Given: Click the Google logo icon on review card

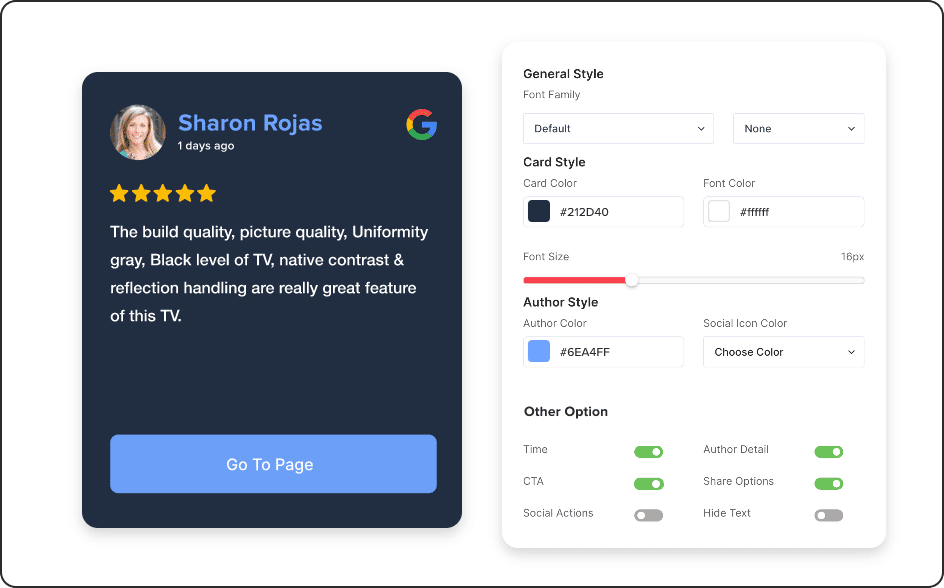Looking at the screenshot, I should pos(421,125).
